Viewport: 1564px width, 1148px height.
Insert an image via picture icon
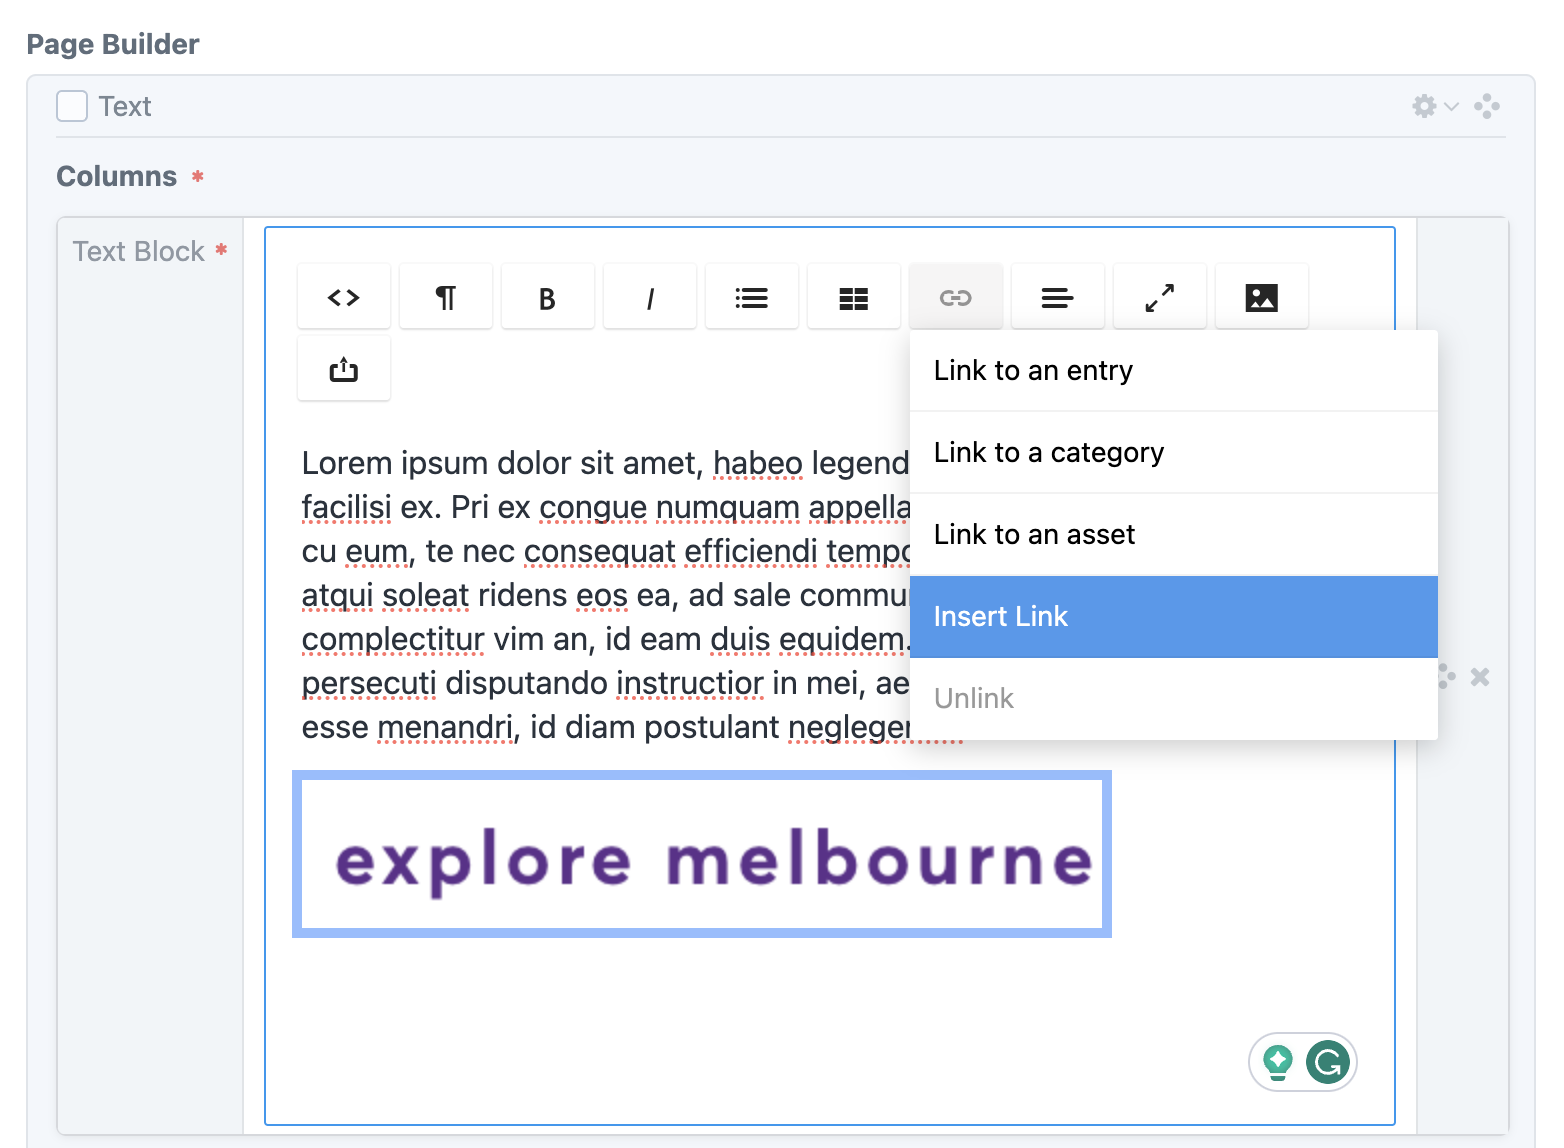[x=1262, y=297]
